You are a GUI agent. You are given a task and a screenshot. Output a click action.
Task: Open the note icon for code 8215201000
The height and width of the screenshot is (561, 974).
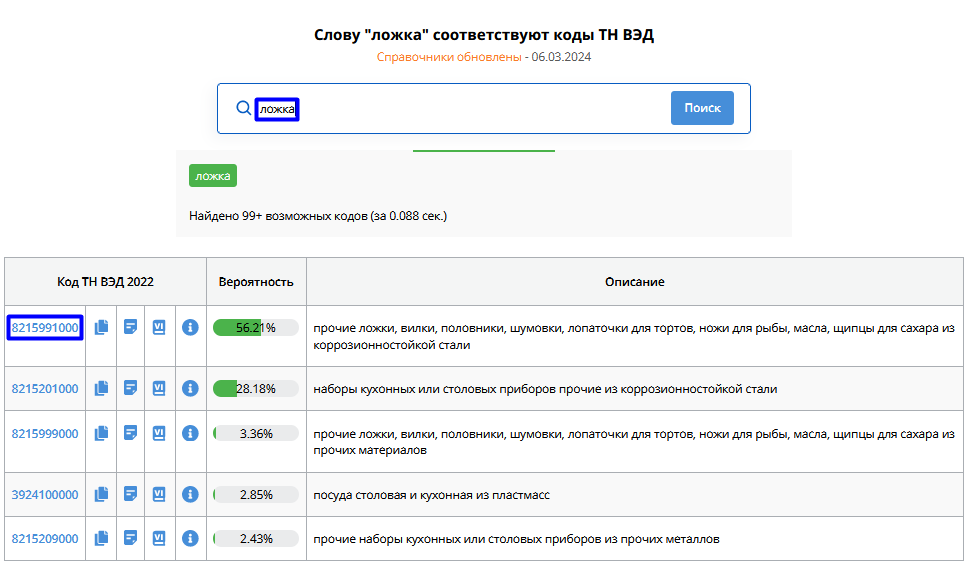130,388
